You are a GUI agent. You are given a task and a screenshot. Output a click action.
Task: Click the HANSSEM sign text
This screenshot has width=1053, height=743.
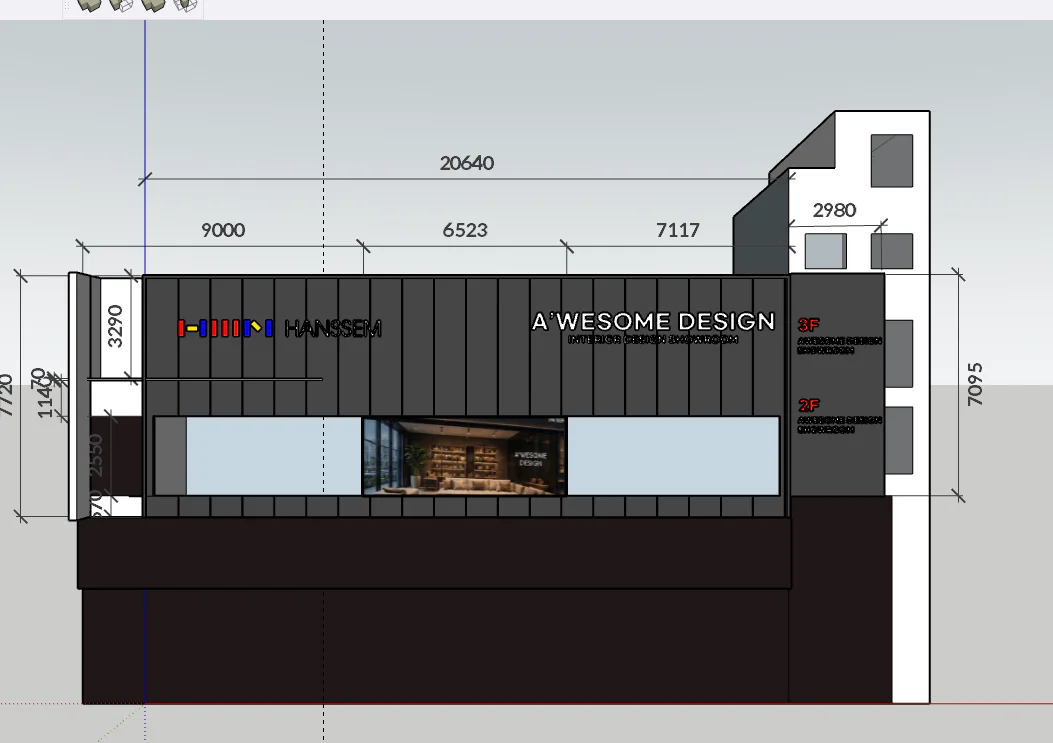tap(333, 329)
